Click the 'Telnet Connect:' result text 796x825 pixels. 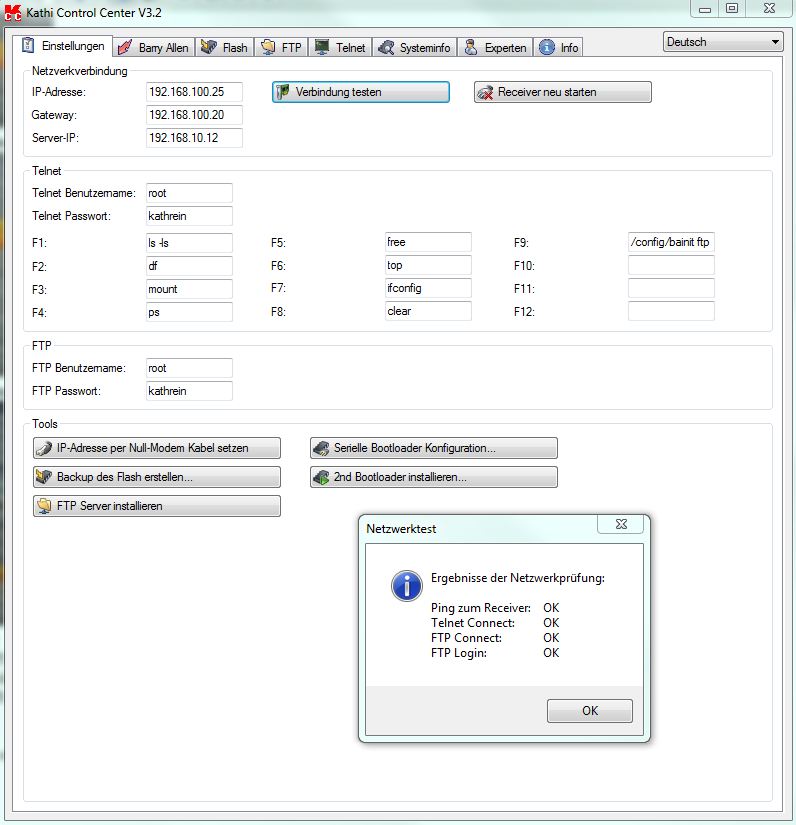coord(472,623)
